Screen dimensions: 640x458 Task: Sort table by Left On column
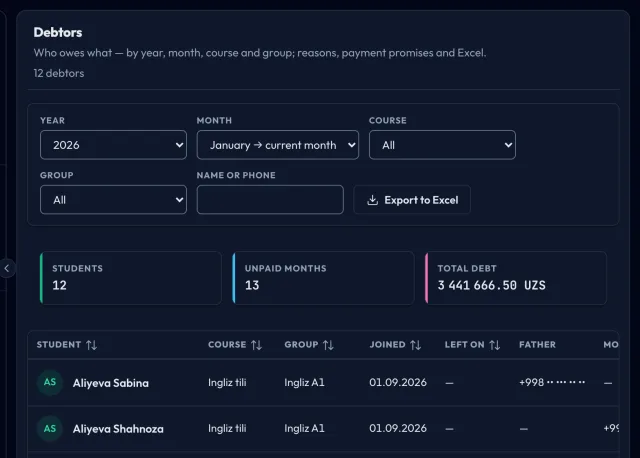click(x=472, y=345)
